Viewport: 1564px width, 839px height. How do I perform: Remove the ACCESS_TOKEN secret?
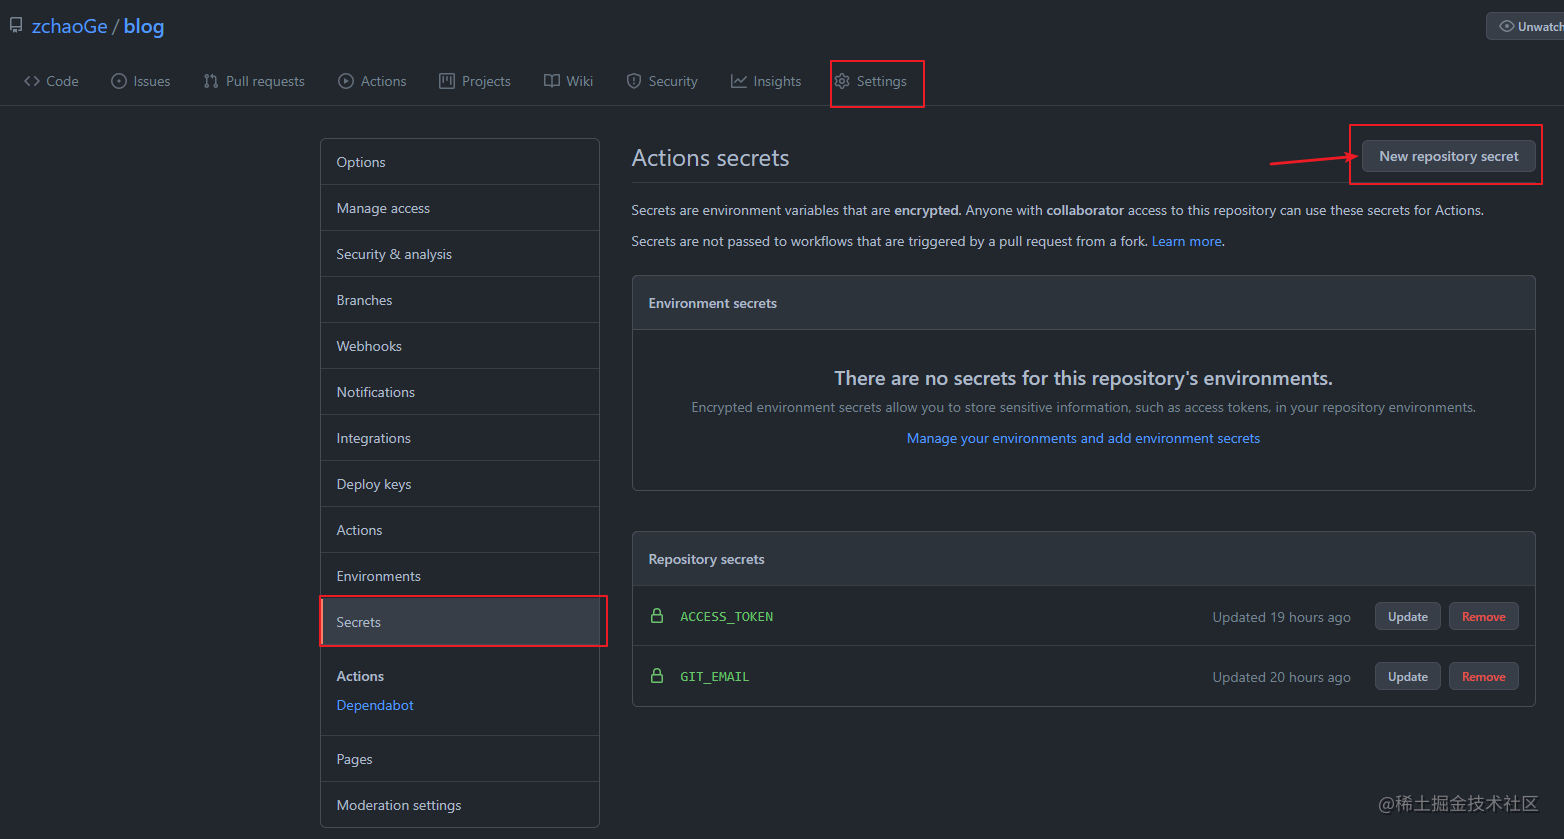[x=1484, y=616]
